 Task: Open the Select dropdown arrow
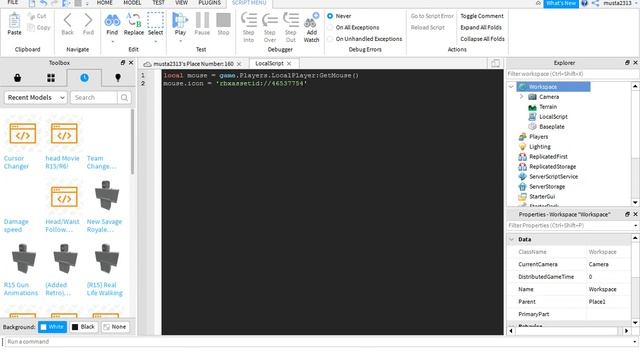click(x=156, y=41)
